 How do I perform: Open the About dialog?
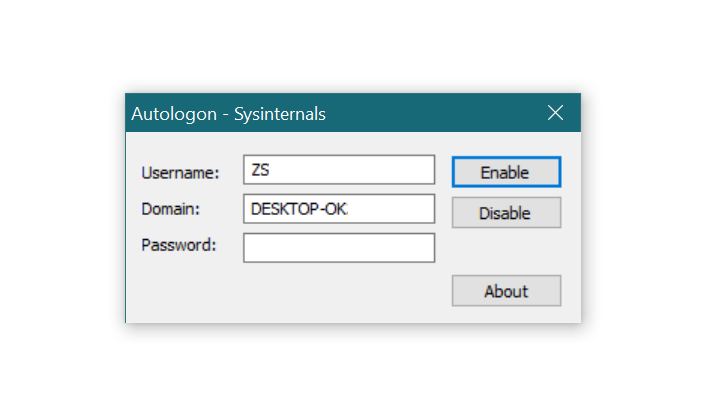(505, 291)
